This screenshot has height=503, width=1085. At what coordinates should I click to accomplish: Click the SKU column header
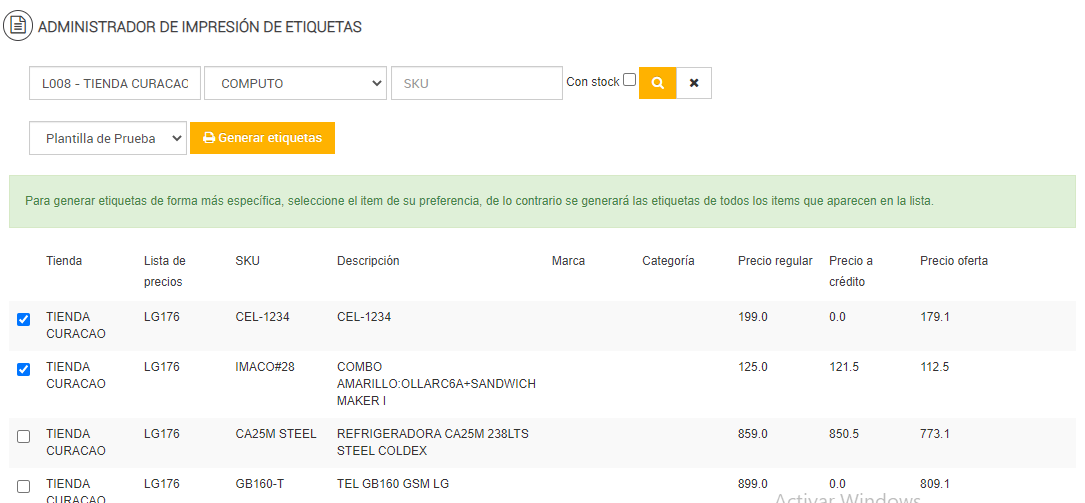[247, 261]
